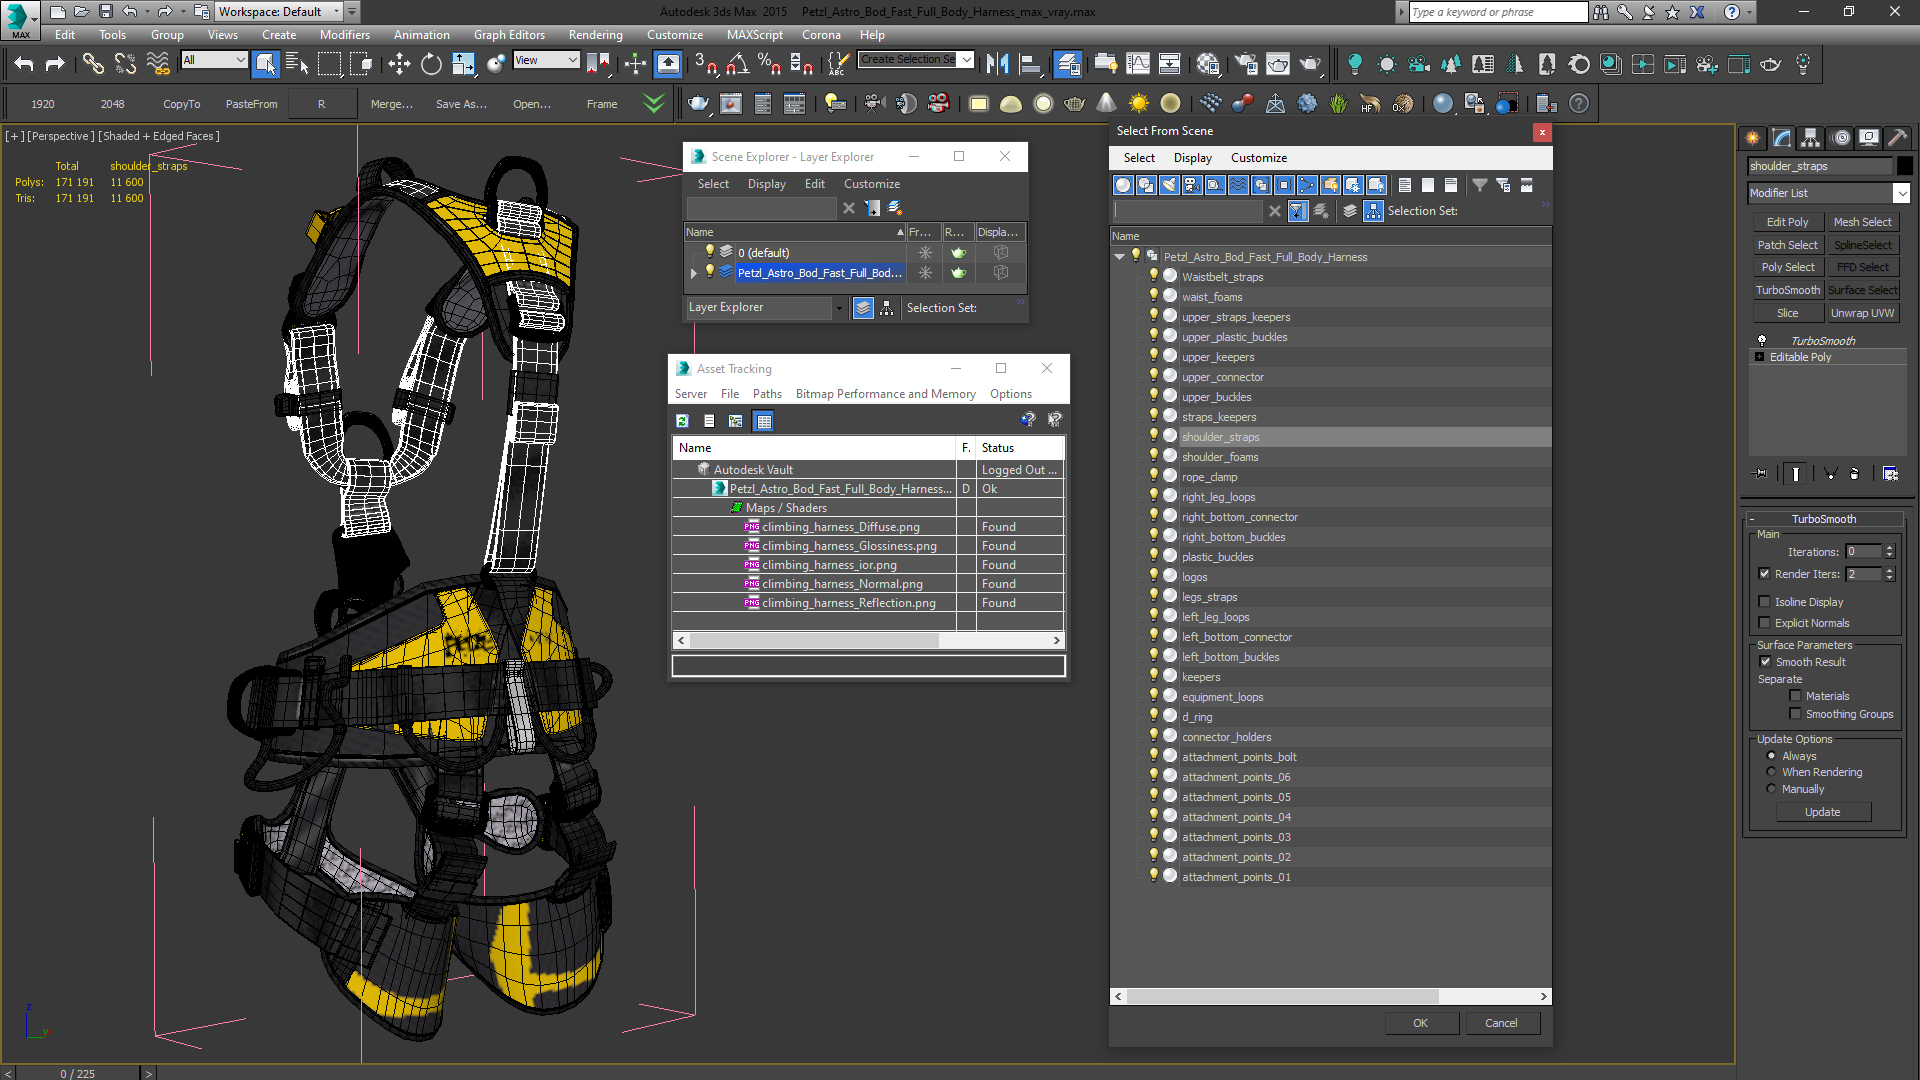Screen dimensions: 1920x1080
Task: Click Iterations spinner up arrow
Action: pos(1889,548)
